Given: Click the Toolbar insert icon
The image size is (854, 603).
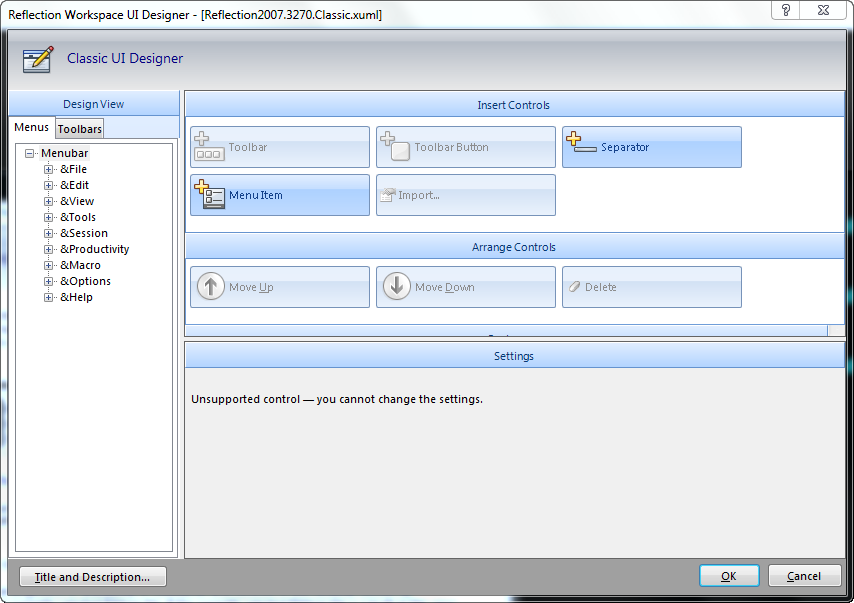Looking at the screenshot, I should coord(209,147).
